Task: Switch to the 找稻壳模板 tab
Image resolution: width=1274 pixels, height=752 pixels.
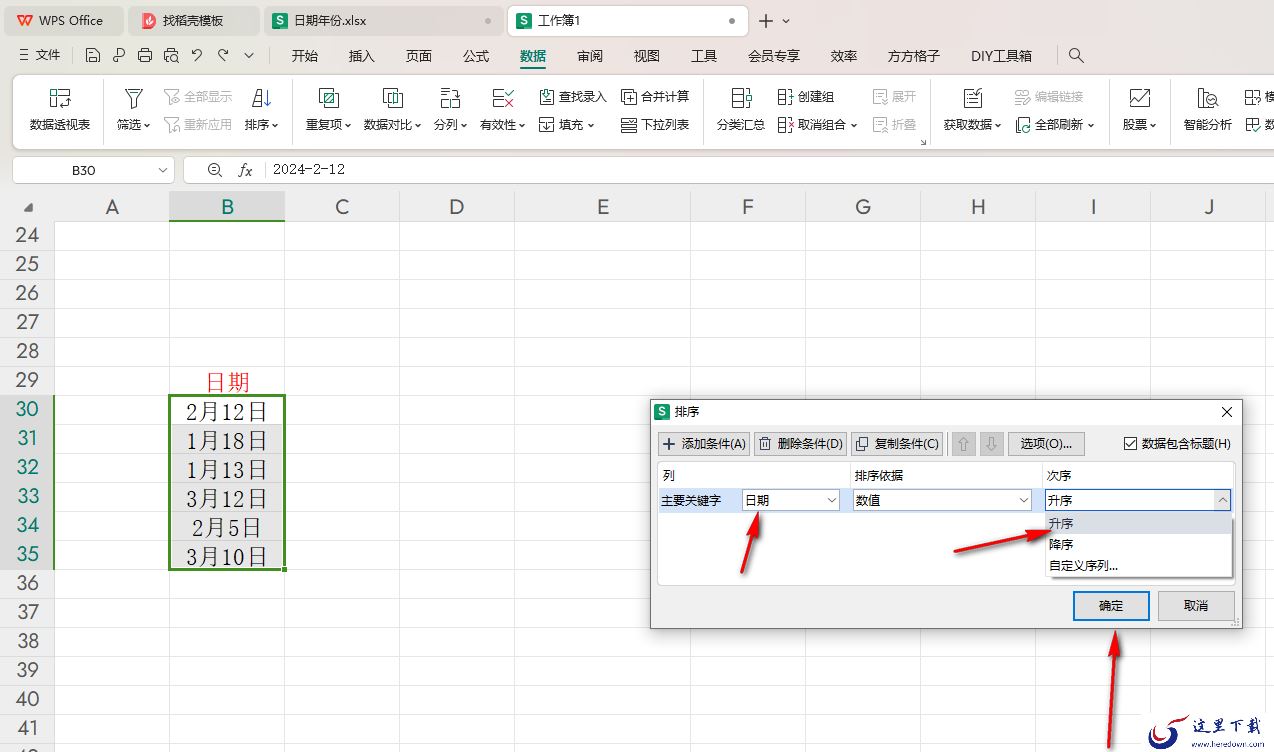Action: coord(194,21)
